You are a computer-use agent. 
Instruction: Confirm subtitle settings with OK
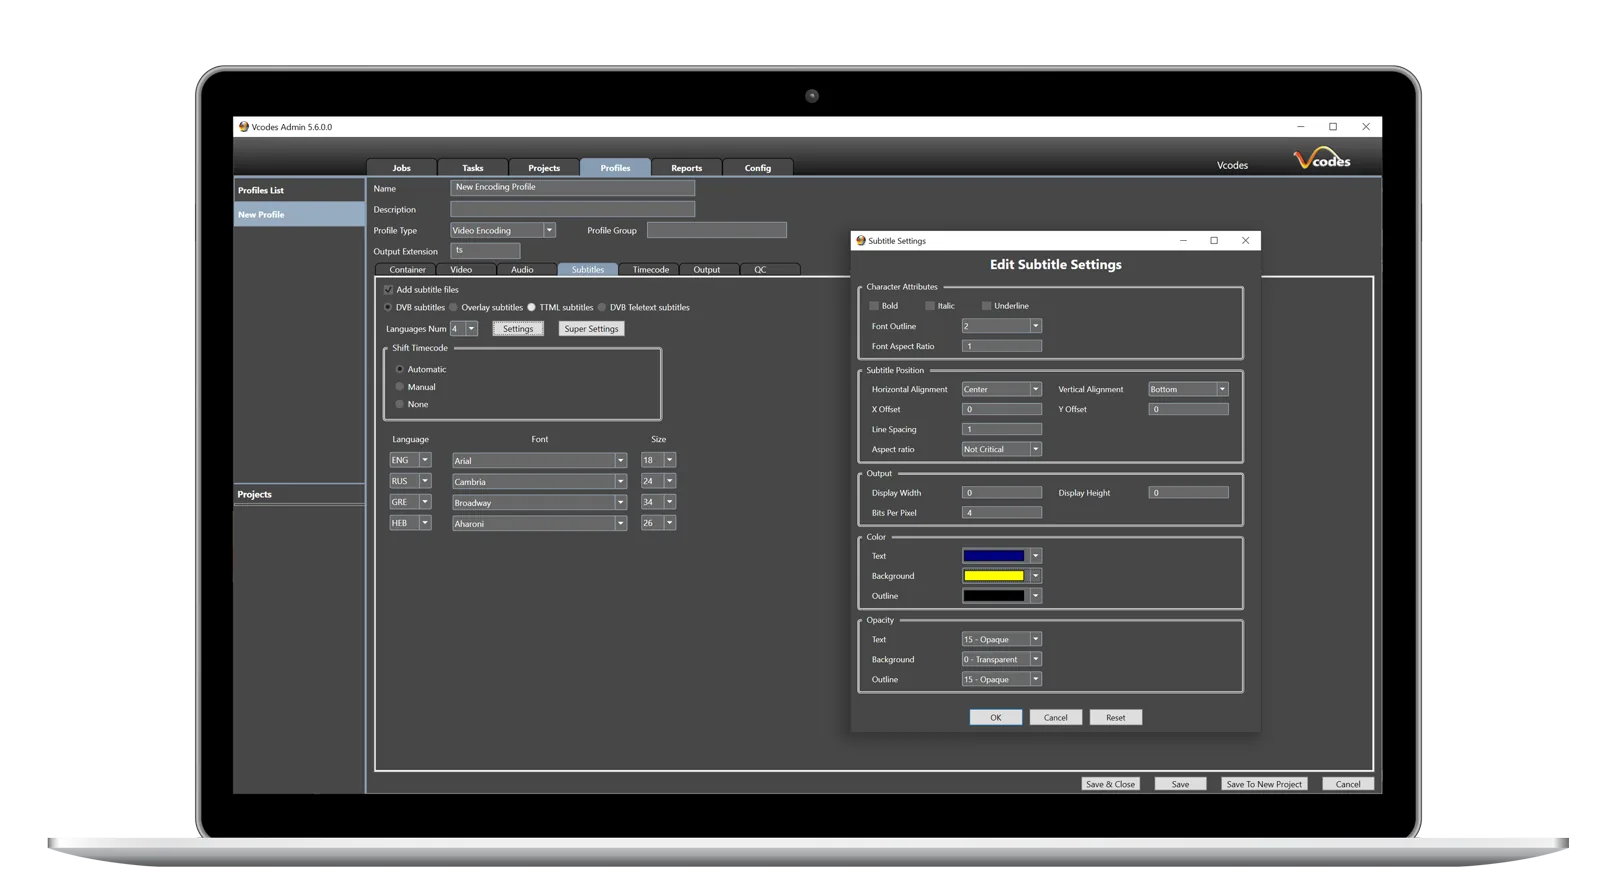coord(996,718)
